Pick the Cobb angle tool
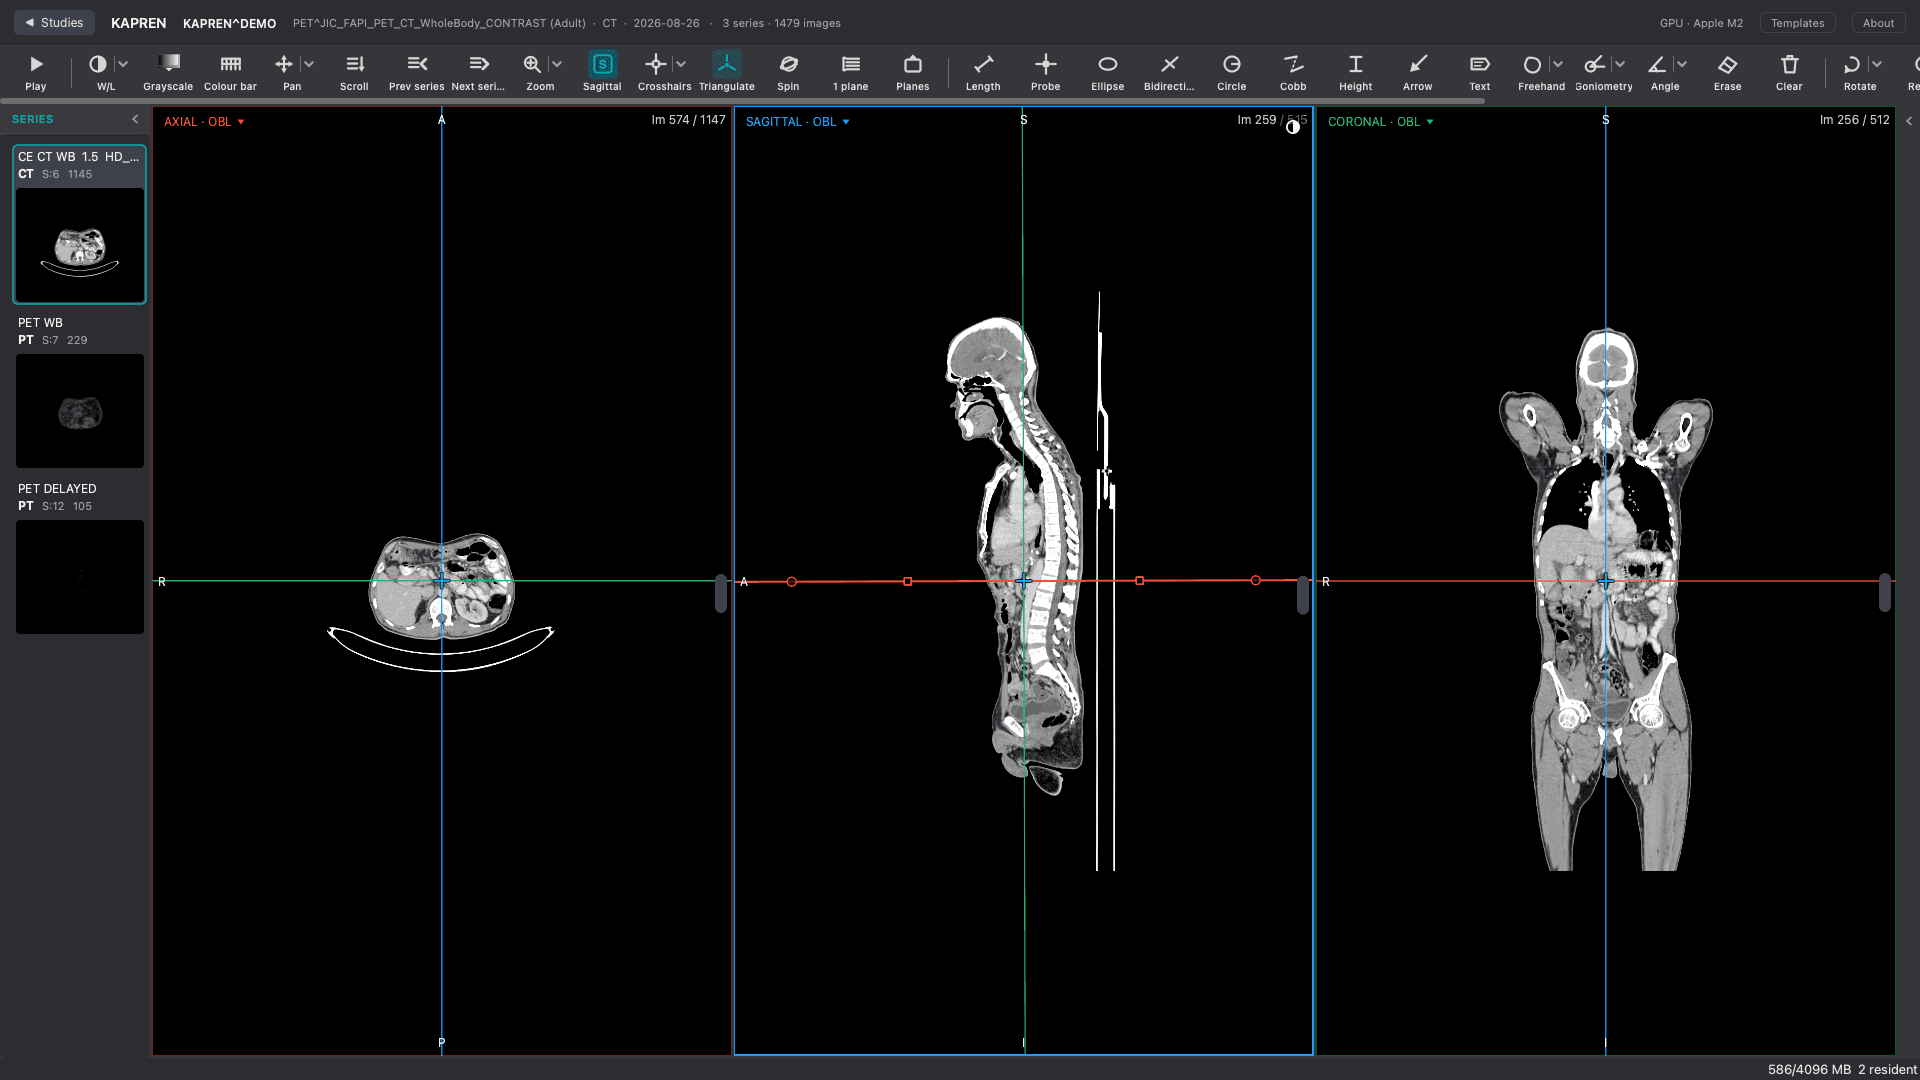Viewport: 1920px width, 1080px height. tap(1293, 72)
